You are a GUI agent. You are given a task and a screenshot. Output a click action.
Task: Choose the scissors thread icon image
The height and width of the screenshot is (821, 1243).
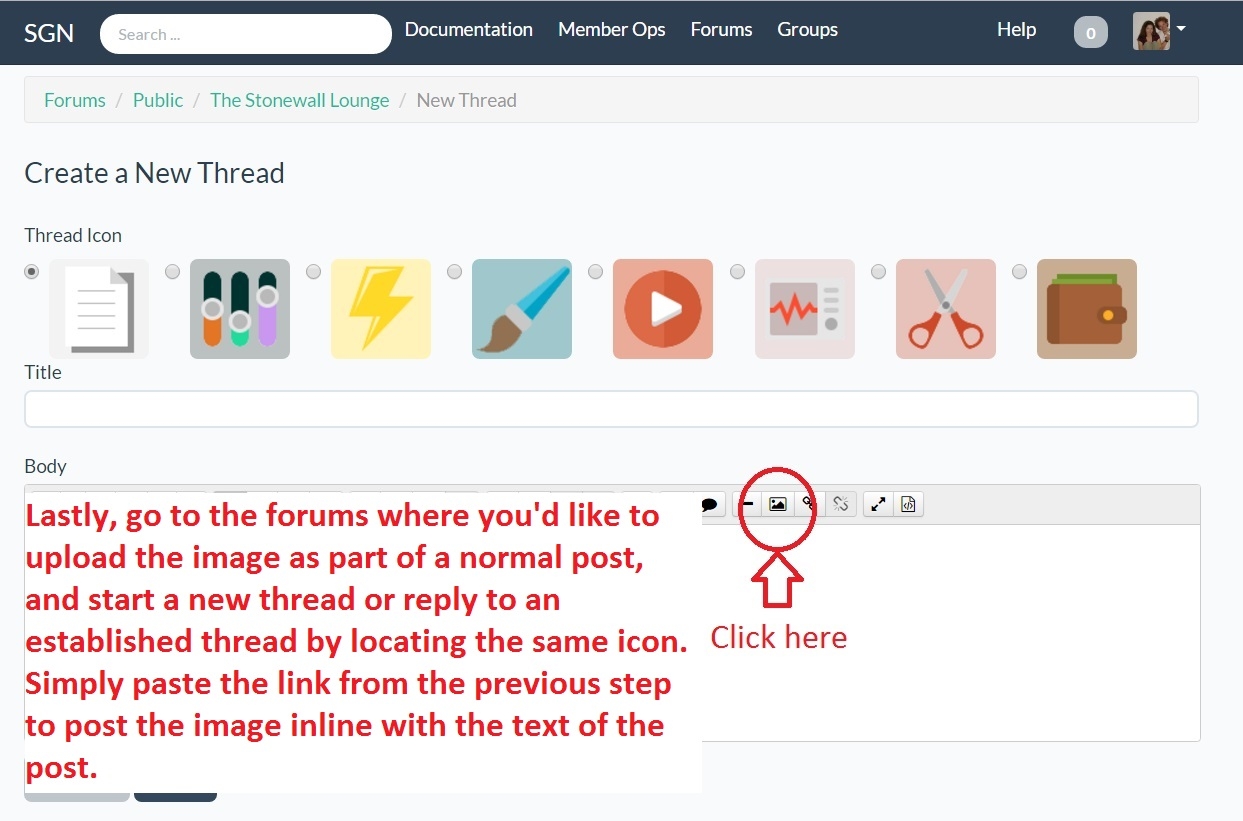(946, 309)
